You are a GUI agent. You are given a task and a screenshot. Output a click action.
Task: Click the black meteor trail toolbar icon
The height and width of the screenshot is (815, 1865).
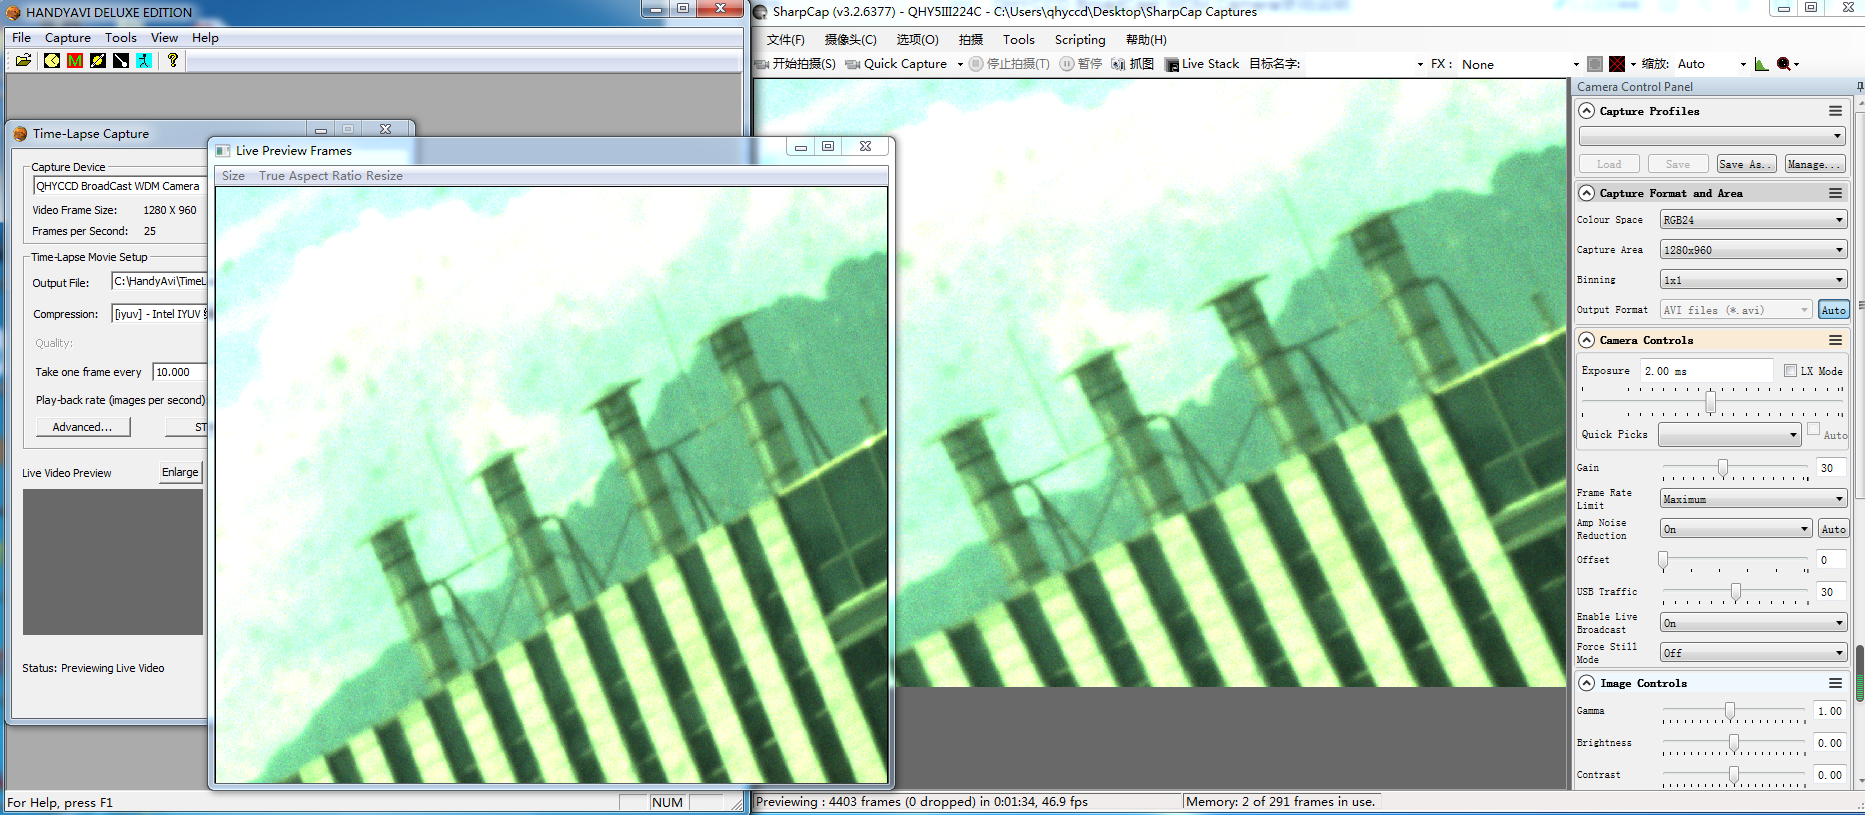(121, 61)
